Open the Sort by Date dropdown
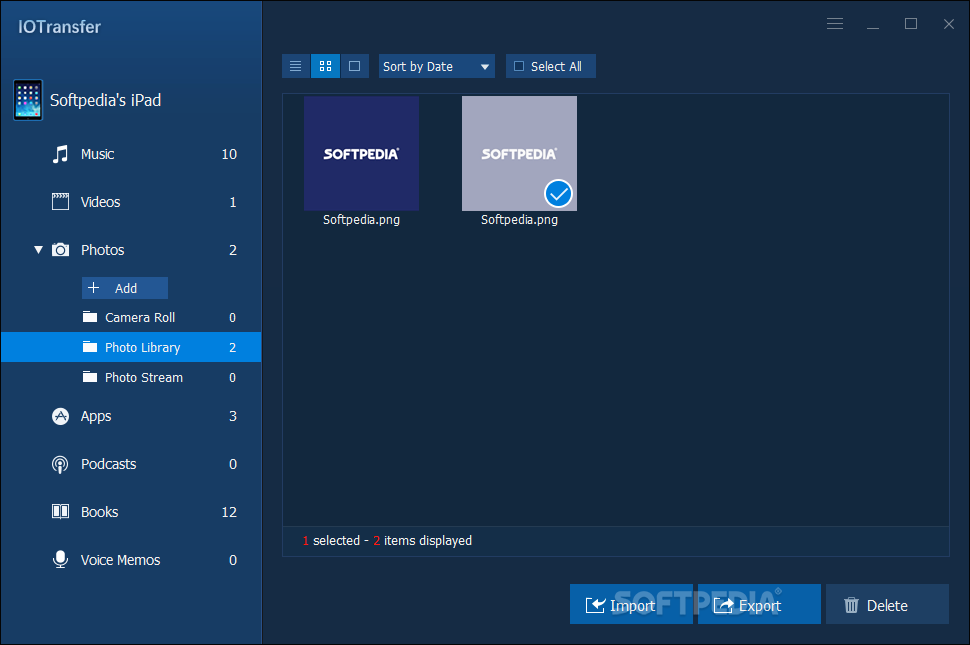 [x=436, y=66]
